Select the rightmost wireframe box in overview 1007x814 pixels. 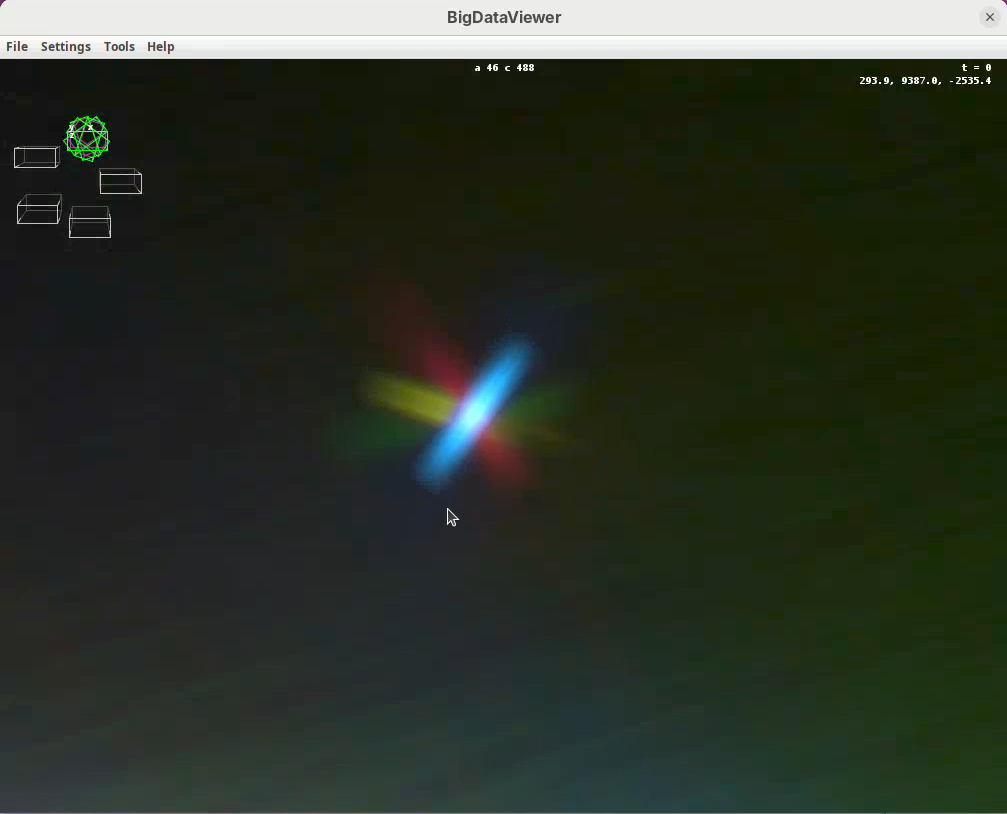[x=121, y=181]
